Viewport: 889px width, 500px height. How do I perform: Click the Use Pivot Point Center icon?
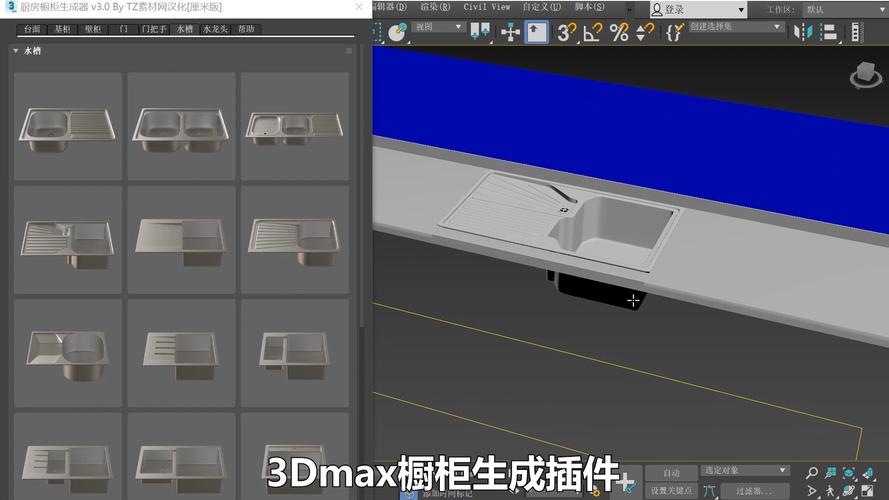[480, 31]
